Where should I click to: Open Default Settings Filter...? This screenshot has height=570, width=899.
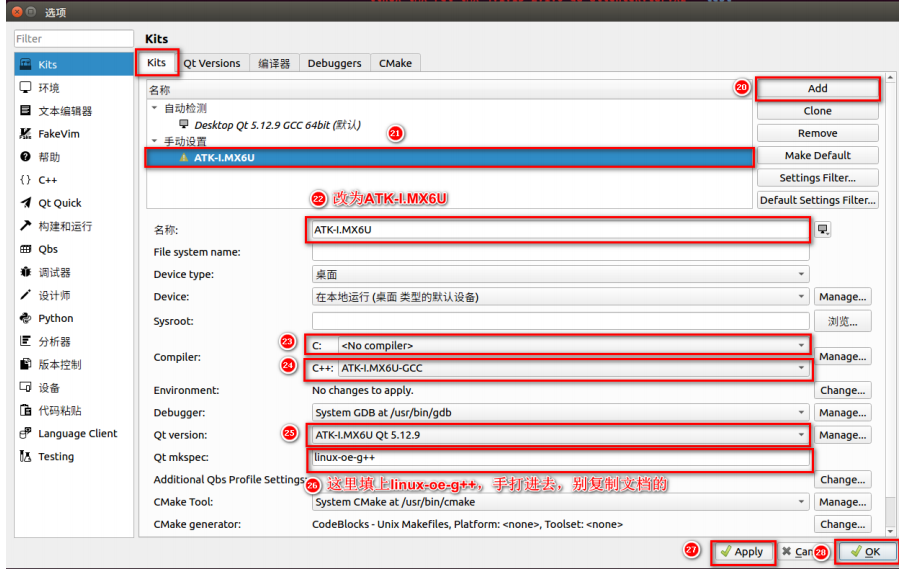click(x=818, y=200)
